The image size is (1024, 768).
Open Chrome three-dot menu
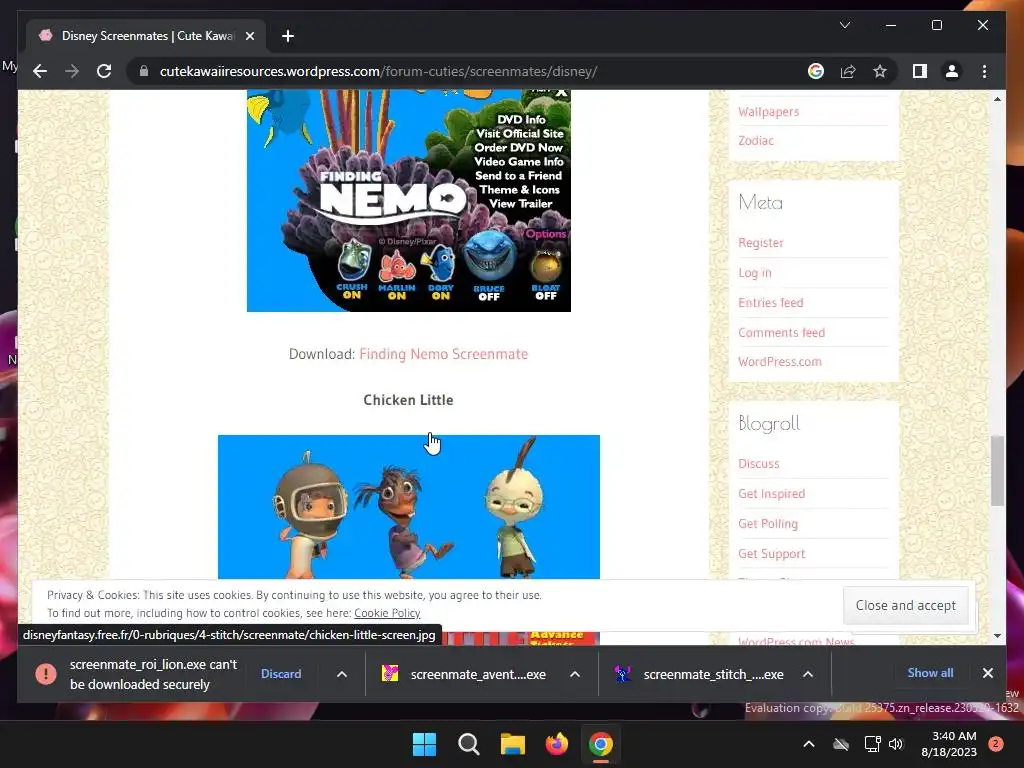pyautogui.click(x=984, y=71)
